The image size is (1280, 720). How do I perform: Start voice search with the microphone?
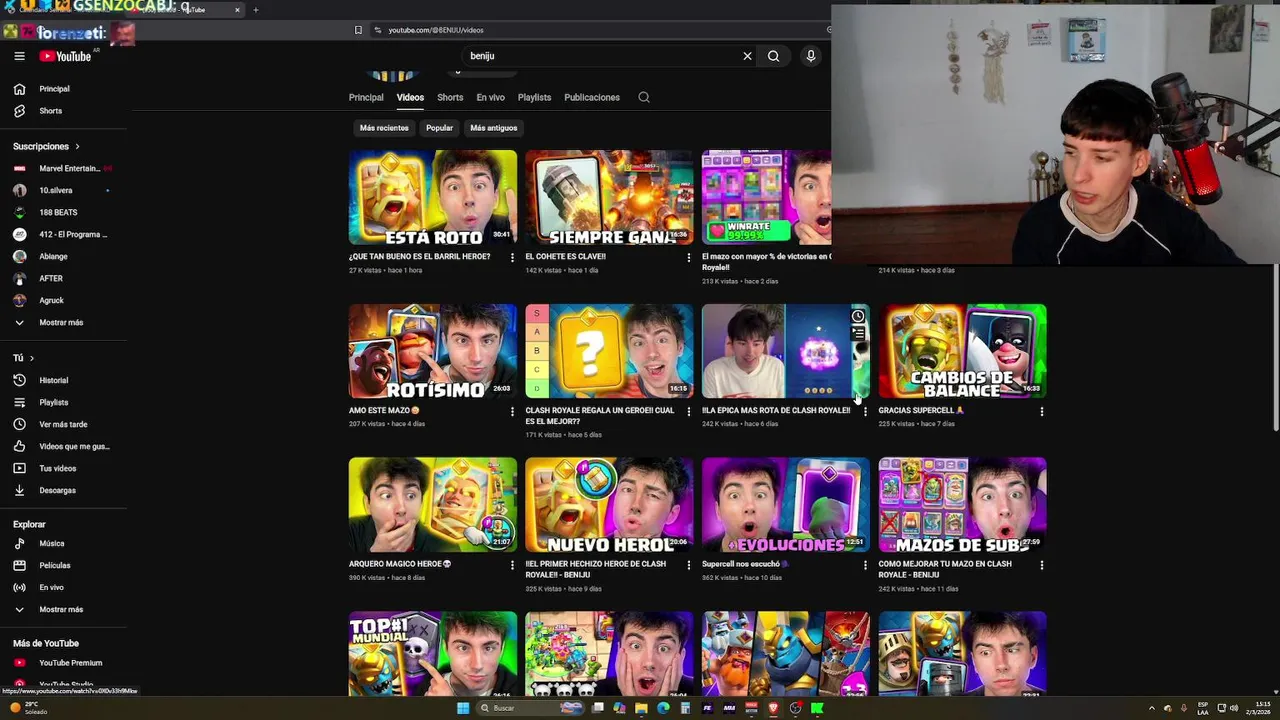click(x=811, y=56)
